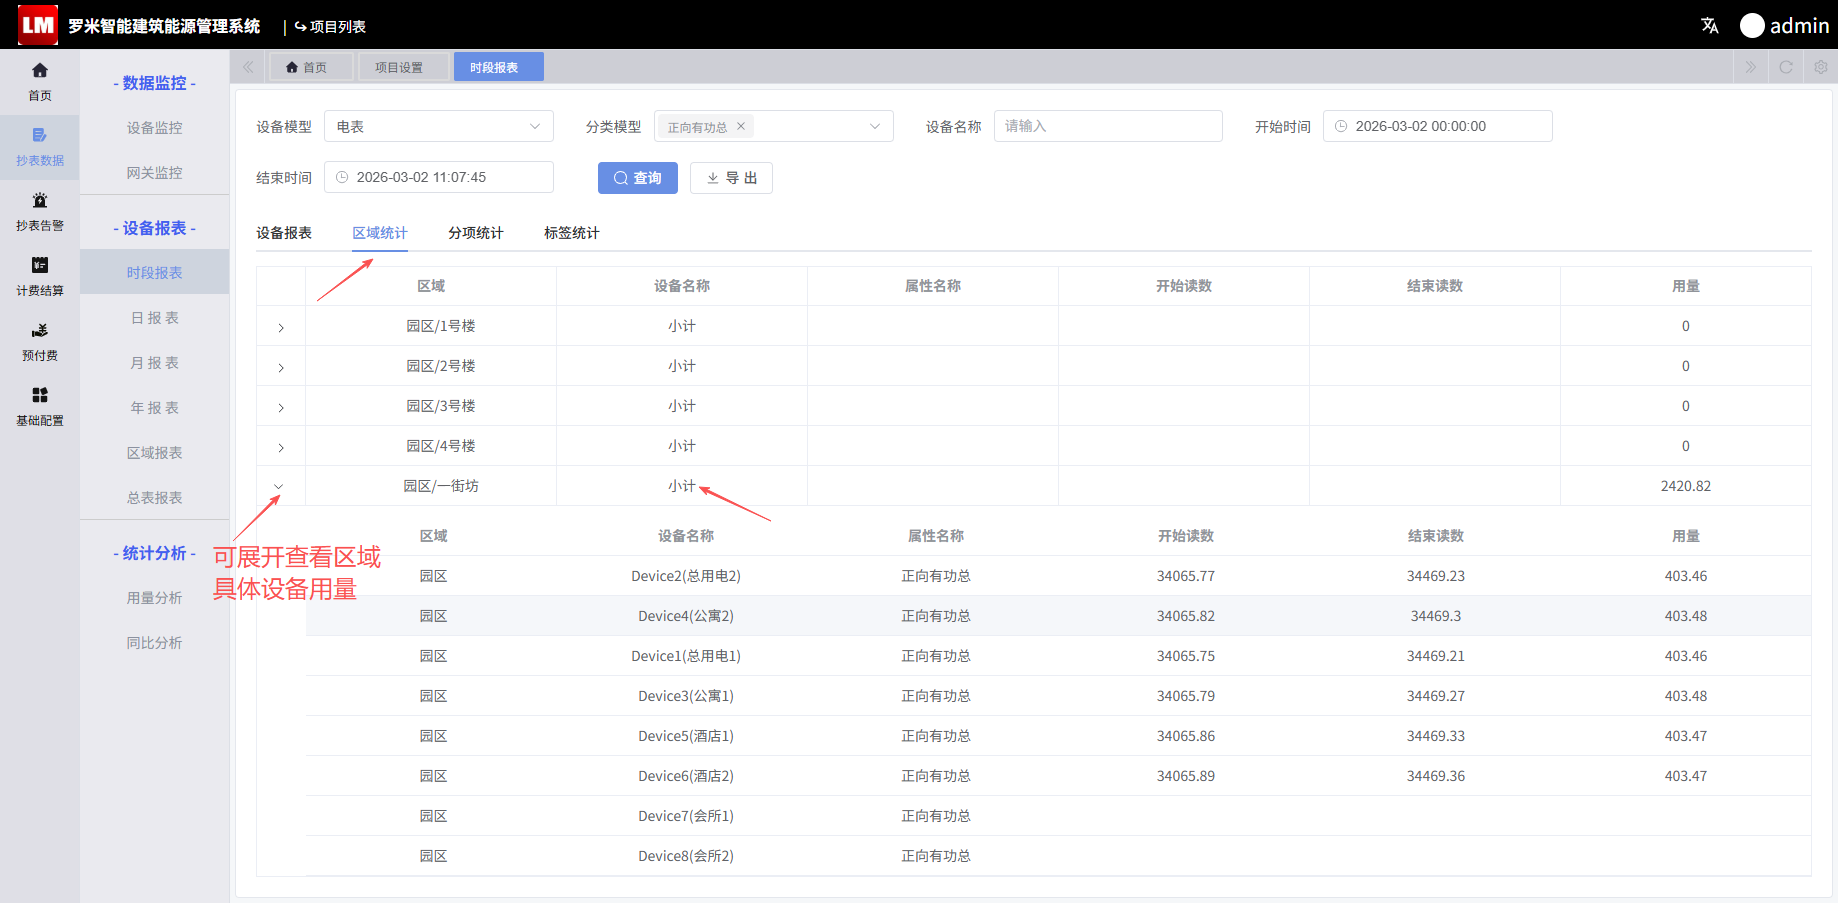Switch to the 标签统计 tab
1838x903 pixels.
[x=572, y=233]
